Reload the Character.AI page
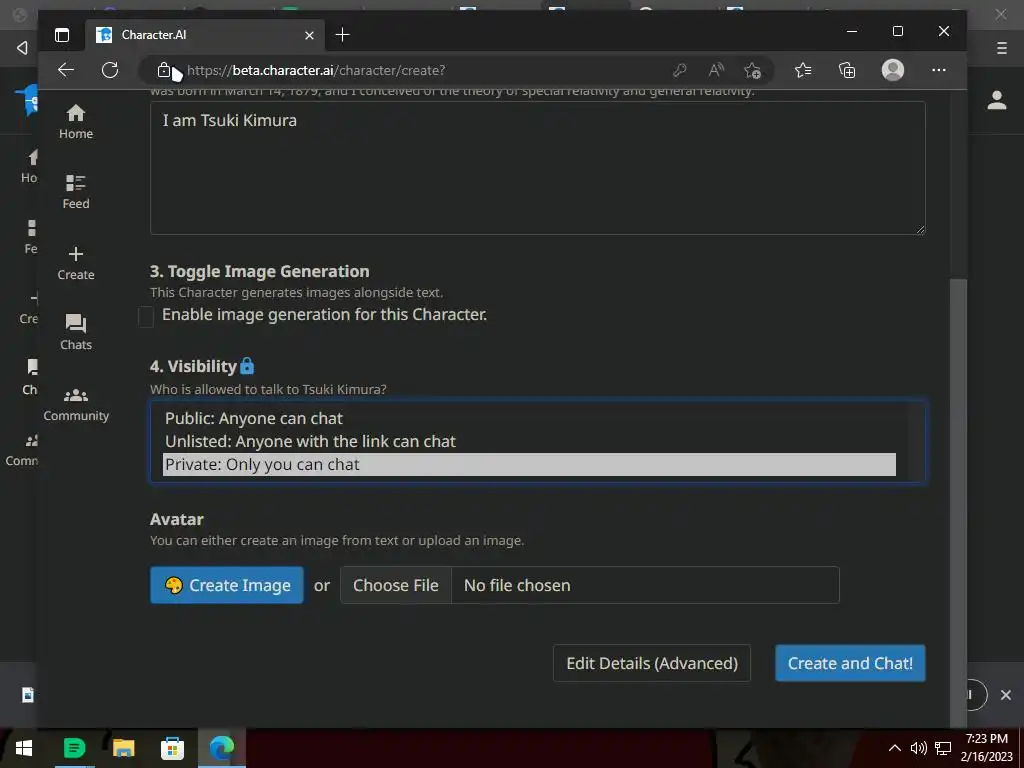This screenshot has height=768, width=1024. 110,70
